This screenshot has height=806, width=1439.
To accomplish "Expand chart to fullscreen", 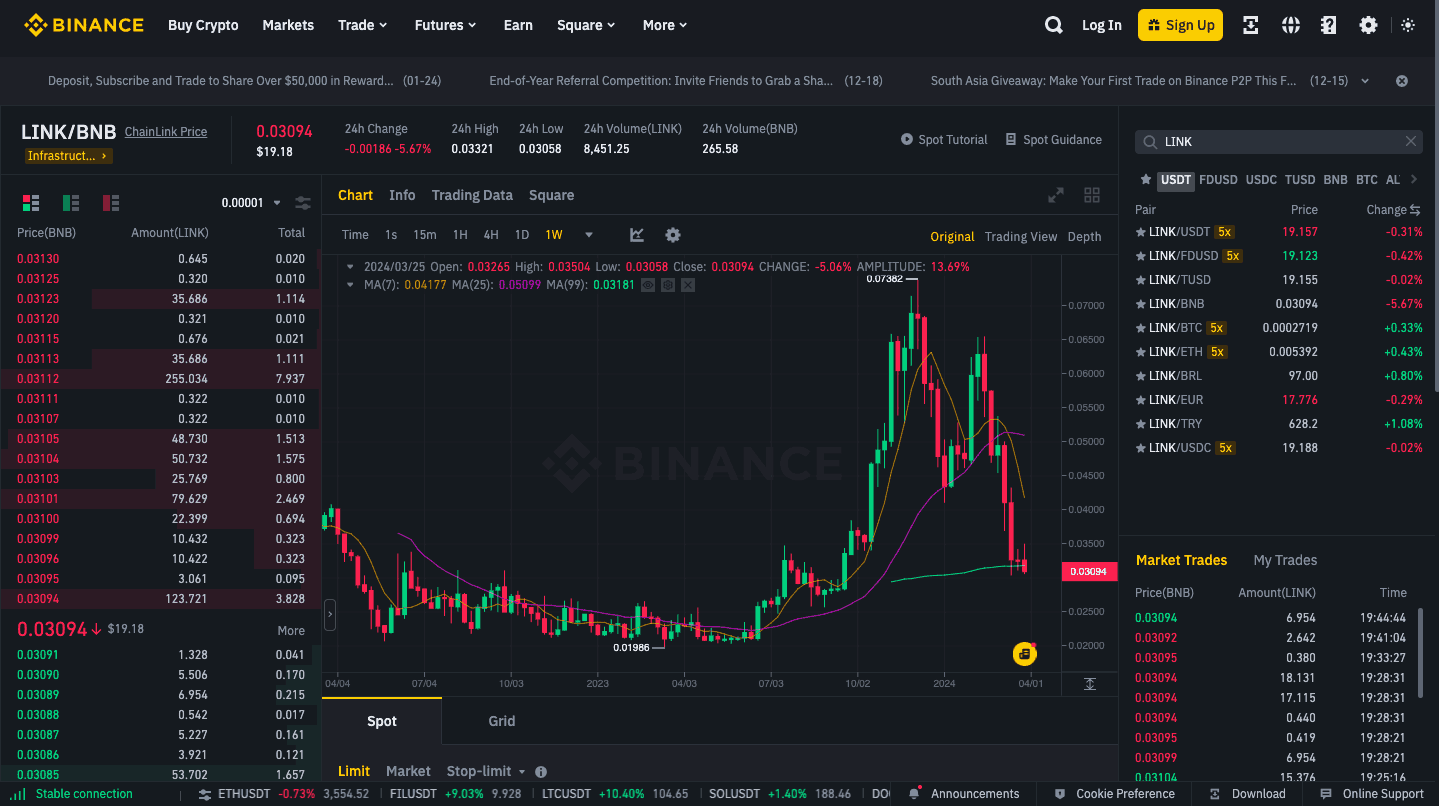I will [x=1055, y=195].
